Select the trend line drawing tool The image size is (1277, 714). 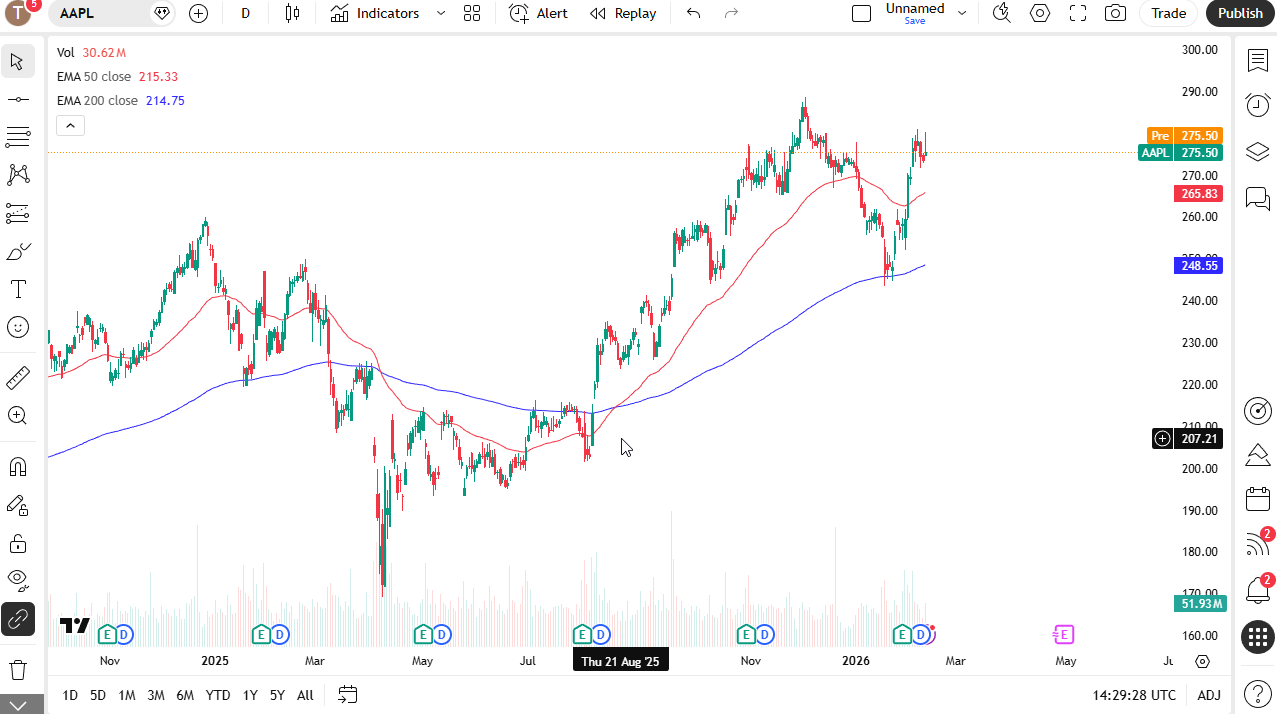tap(17, 99)
